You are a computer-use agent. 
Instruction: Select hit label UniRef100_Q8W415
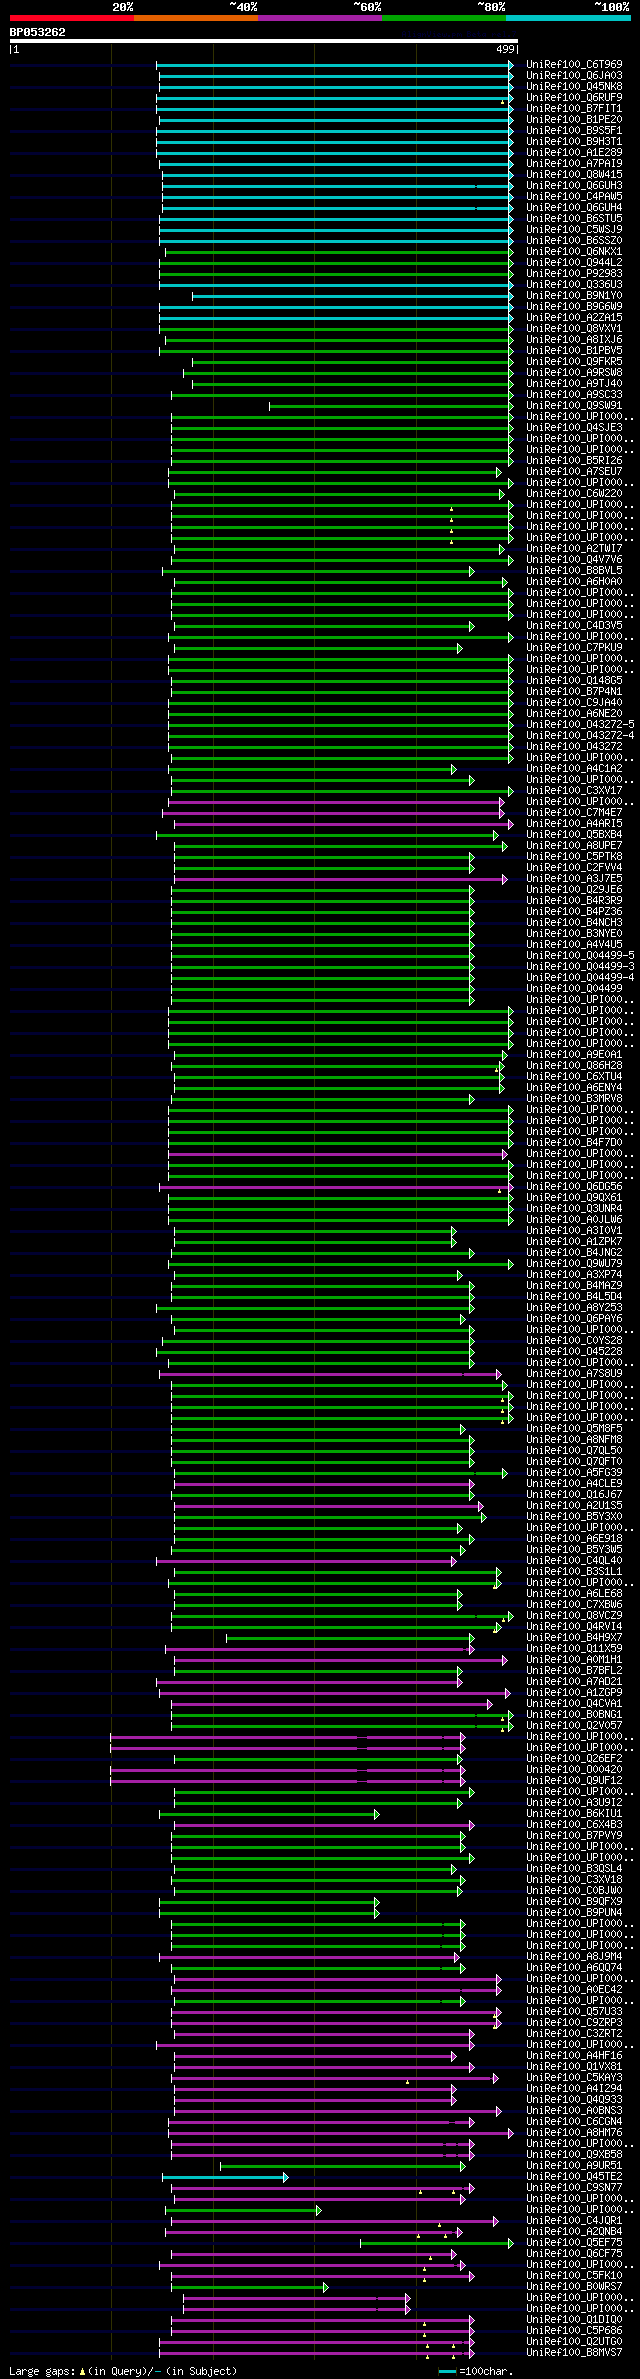pos(574,174)
